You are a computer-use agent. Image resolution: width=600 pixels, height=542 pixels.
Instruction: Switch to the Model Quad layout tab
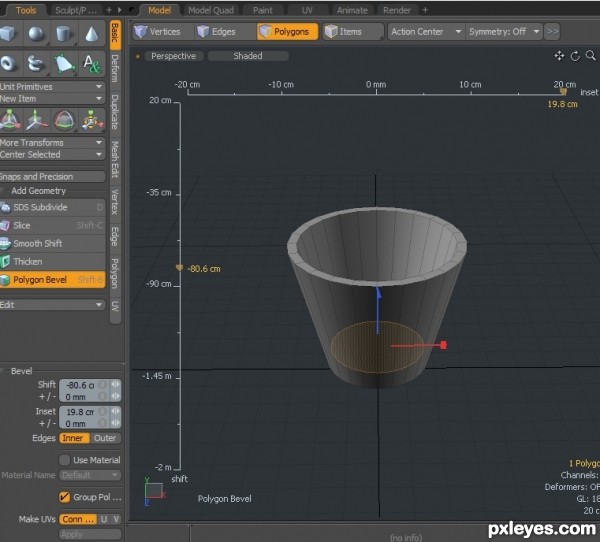tap(211, 10)
